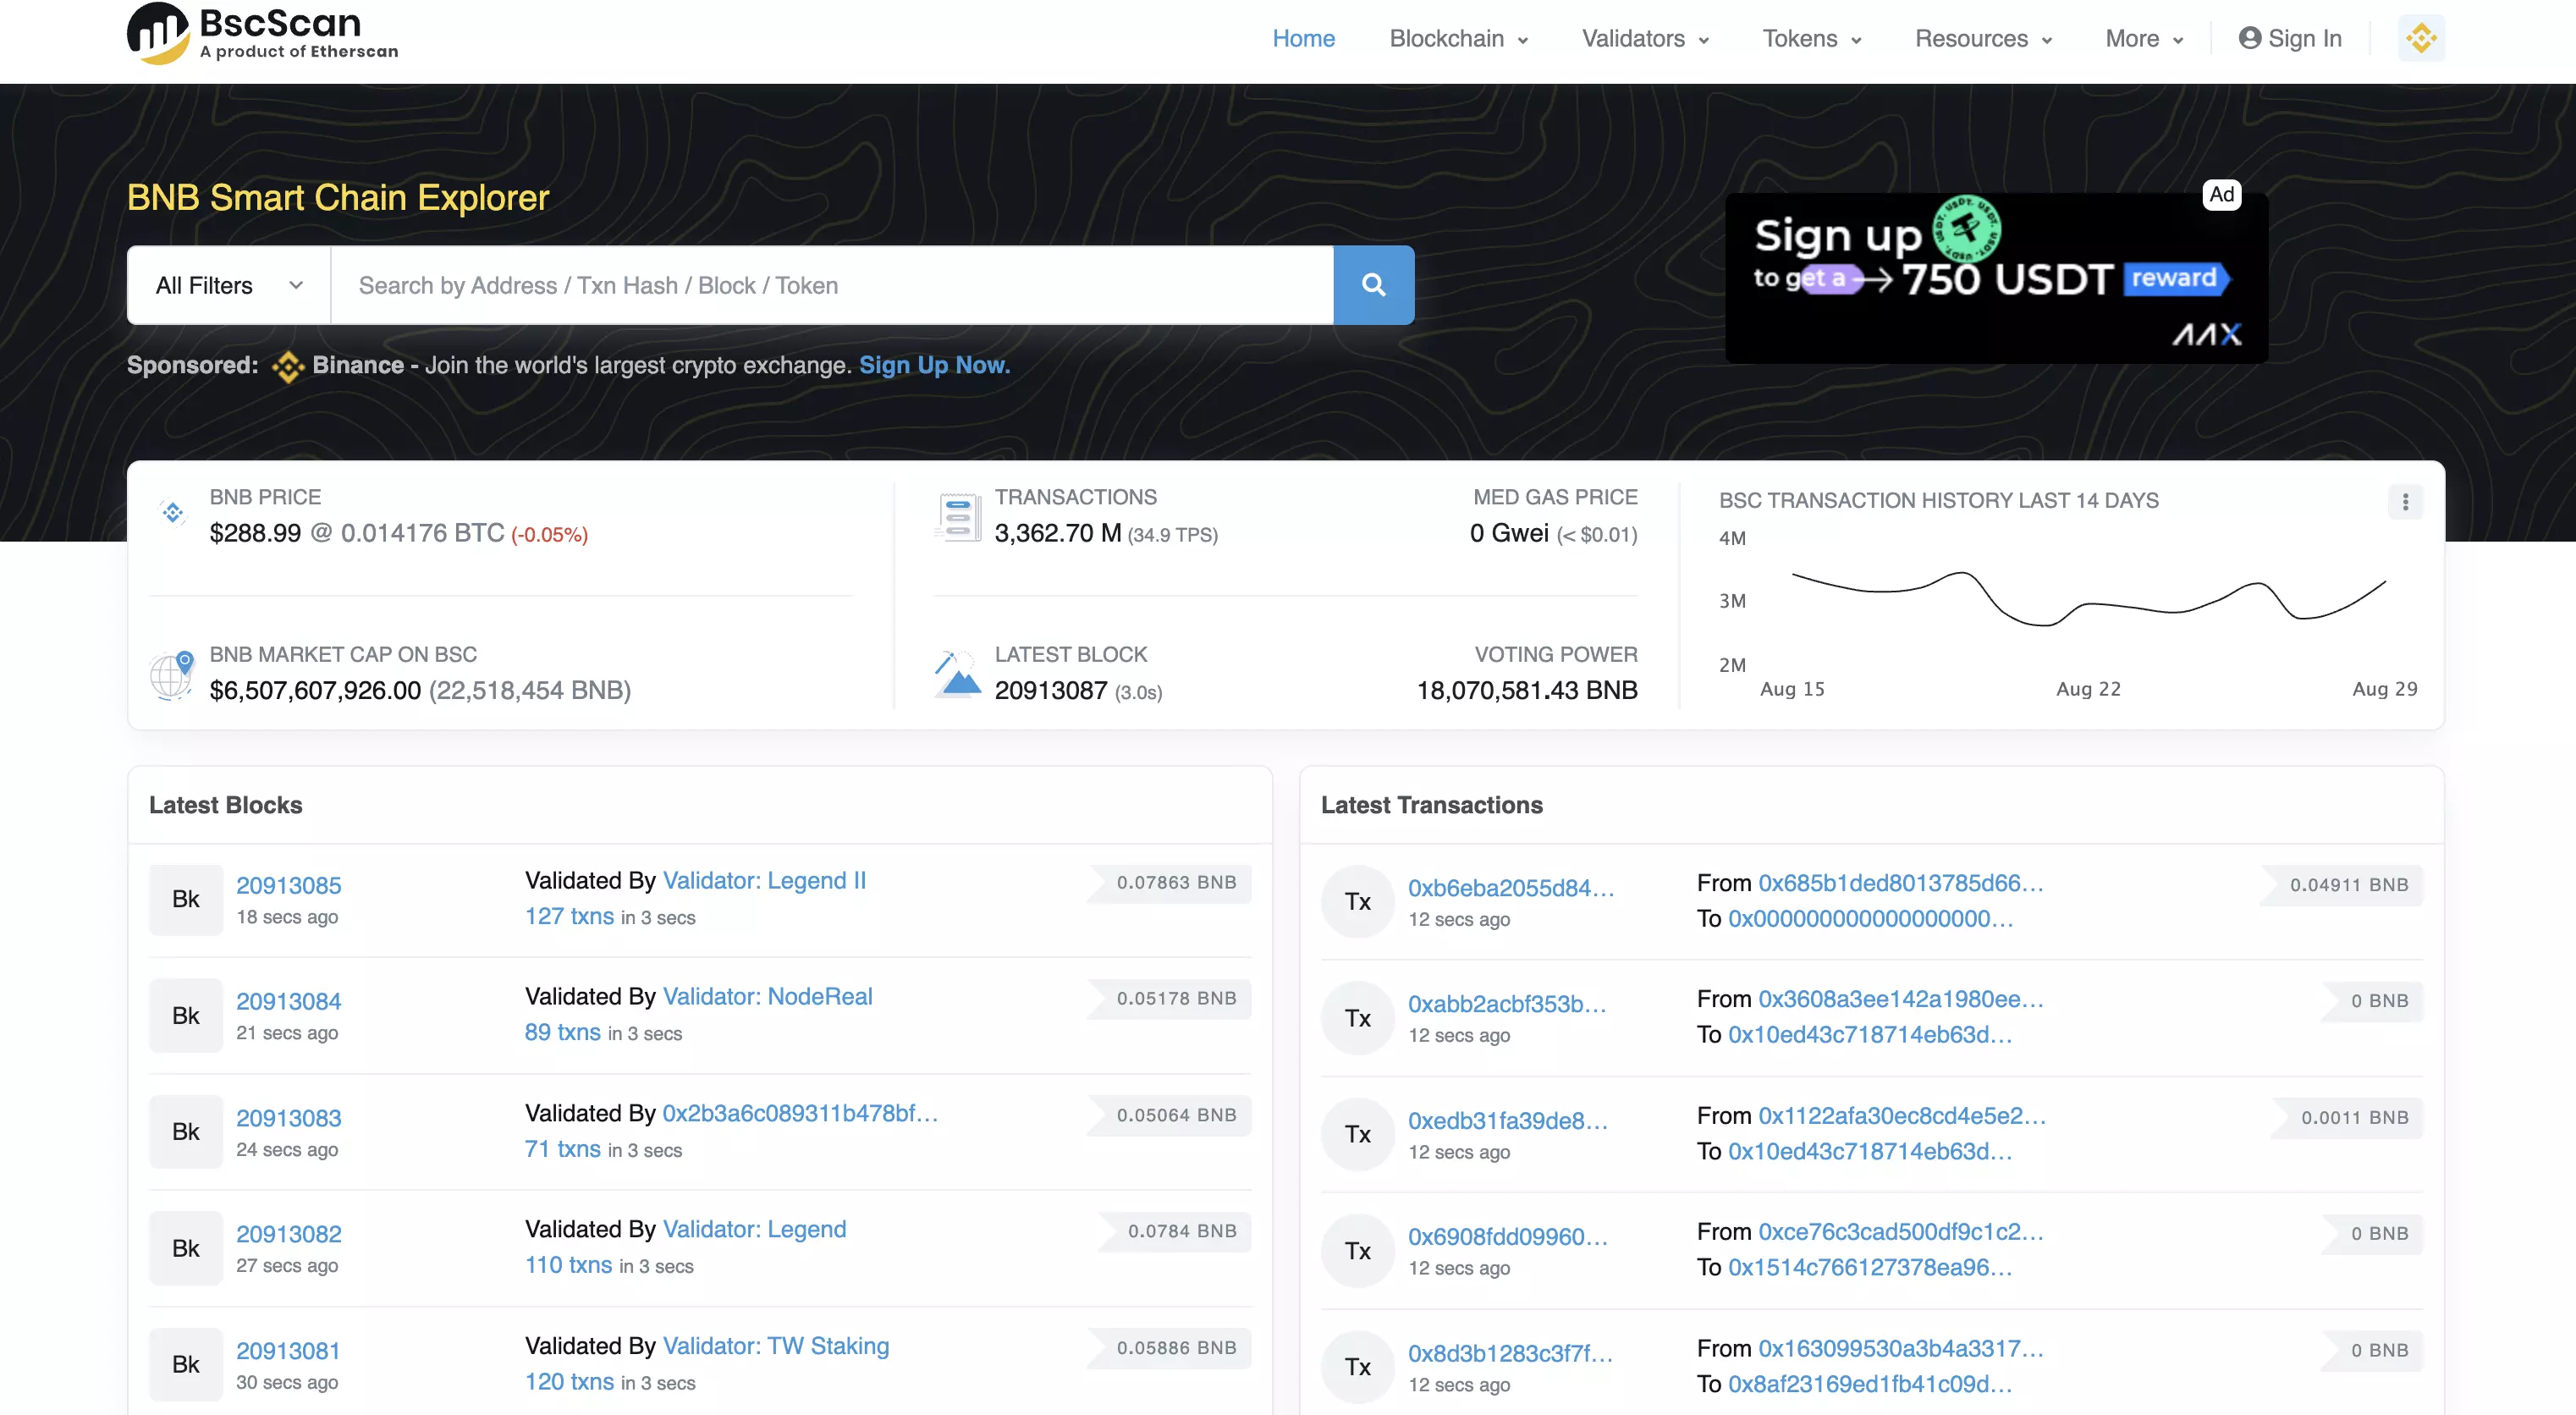The height and width of the screenshot is (1415, 2576).
Task: Open block 20913083 link
Action: (x=288, y=1118)
